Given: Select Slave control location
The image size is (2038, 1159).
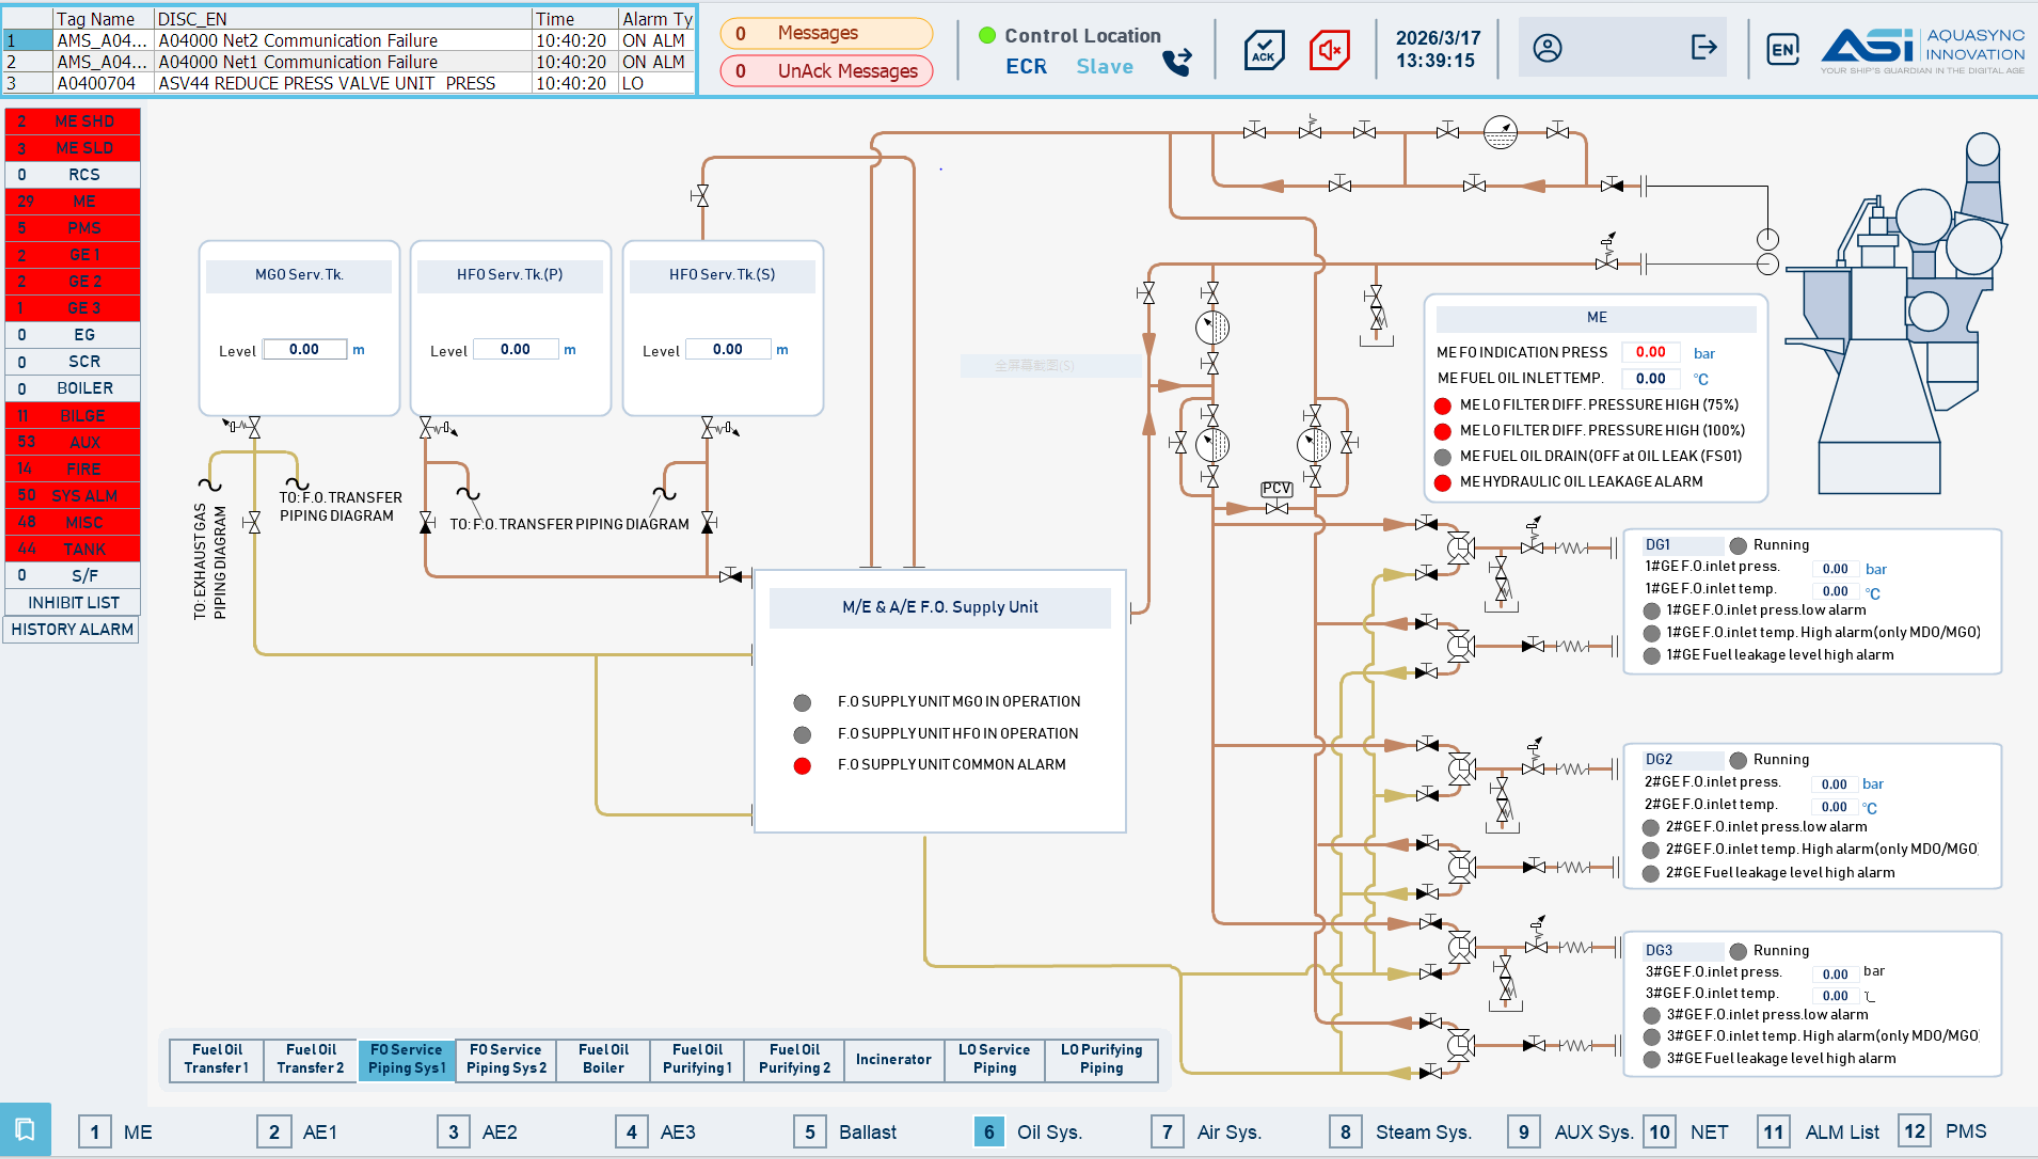Looking at the screenshot, I should (1105, 66).
